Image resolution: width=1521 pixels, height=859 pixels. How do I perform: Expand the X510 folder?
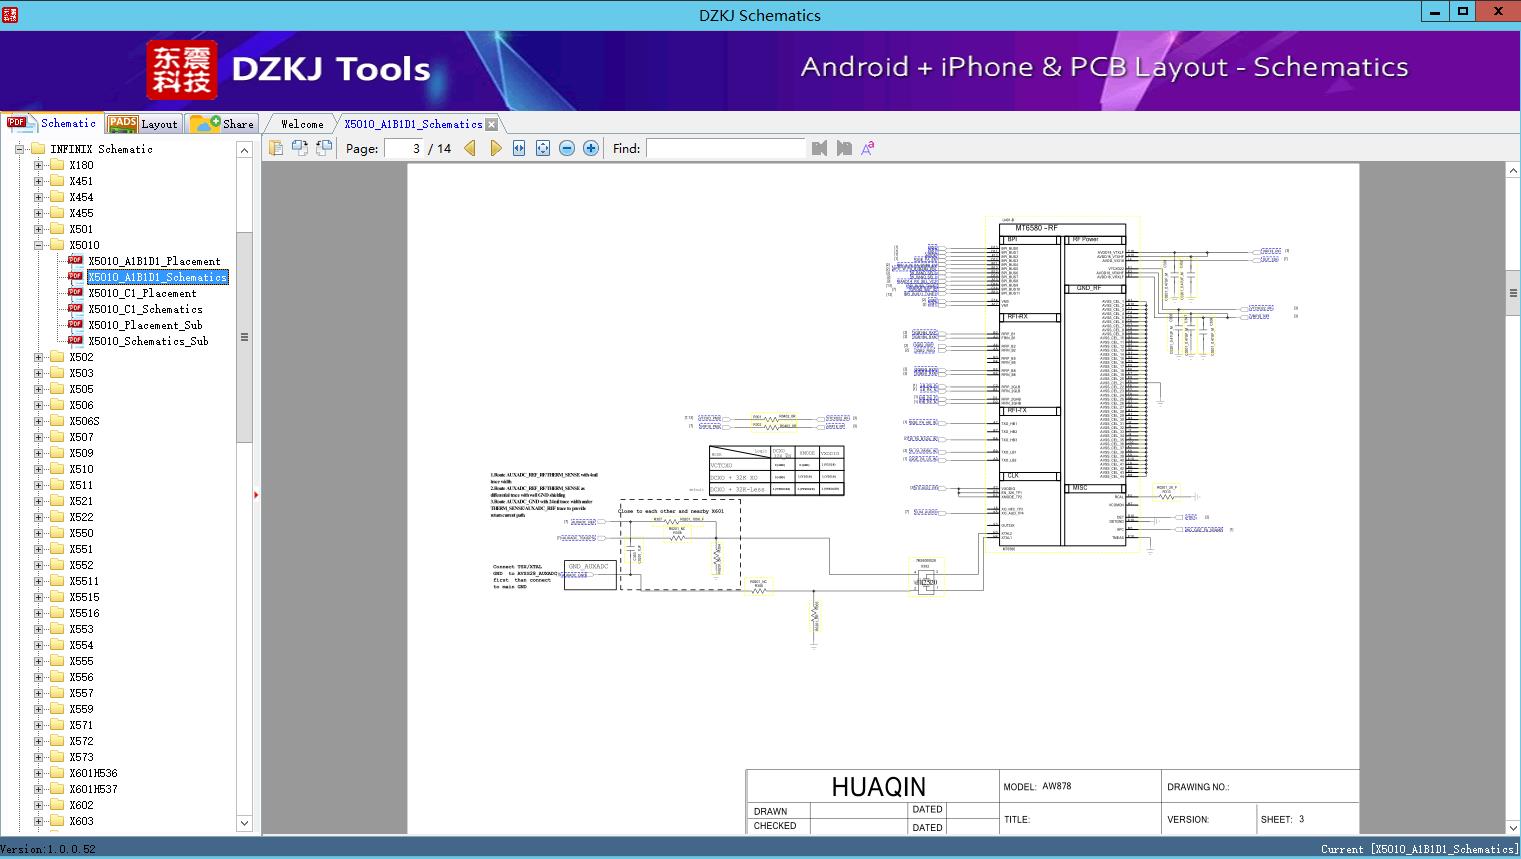tap(38, 469)
